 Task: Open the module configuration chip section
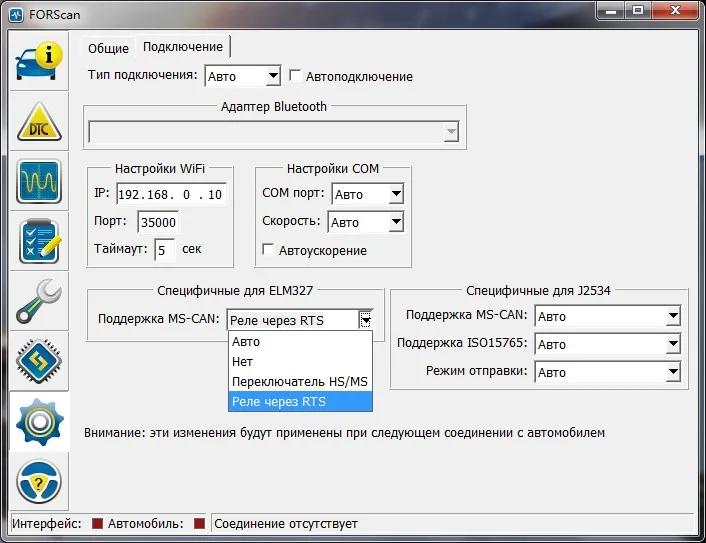[x=39, y=361]
